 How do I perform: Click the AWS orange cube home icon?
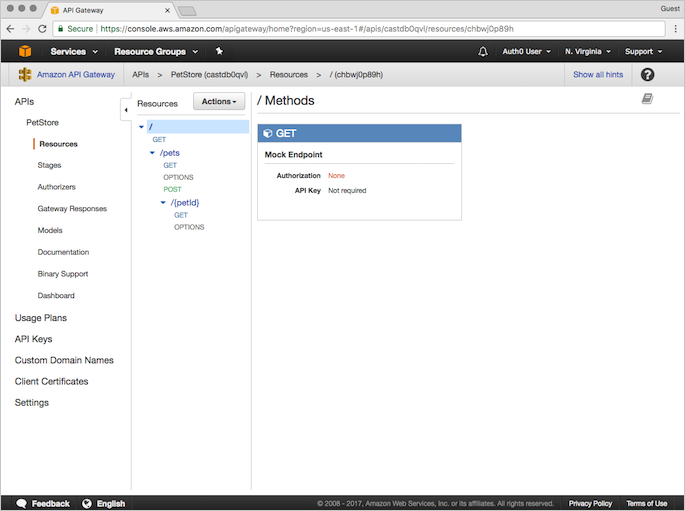pyautogui.click(x=25, y=51)
